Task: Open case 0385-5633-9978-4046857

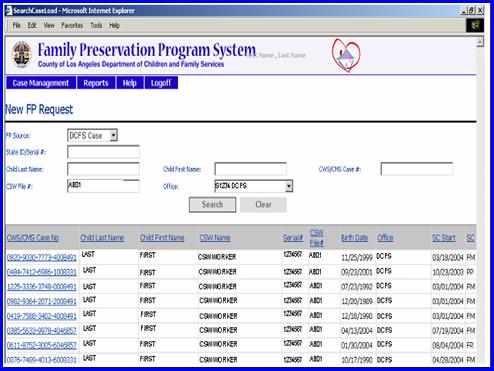Action: [42, 331]
